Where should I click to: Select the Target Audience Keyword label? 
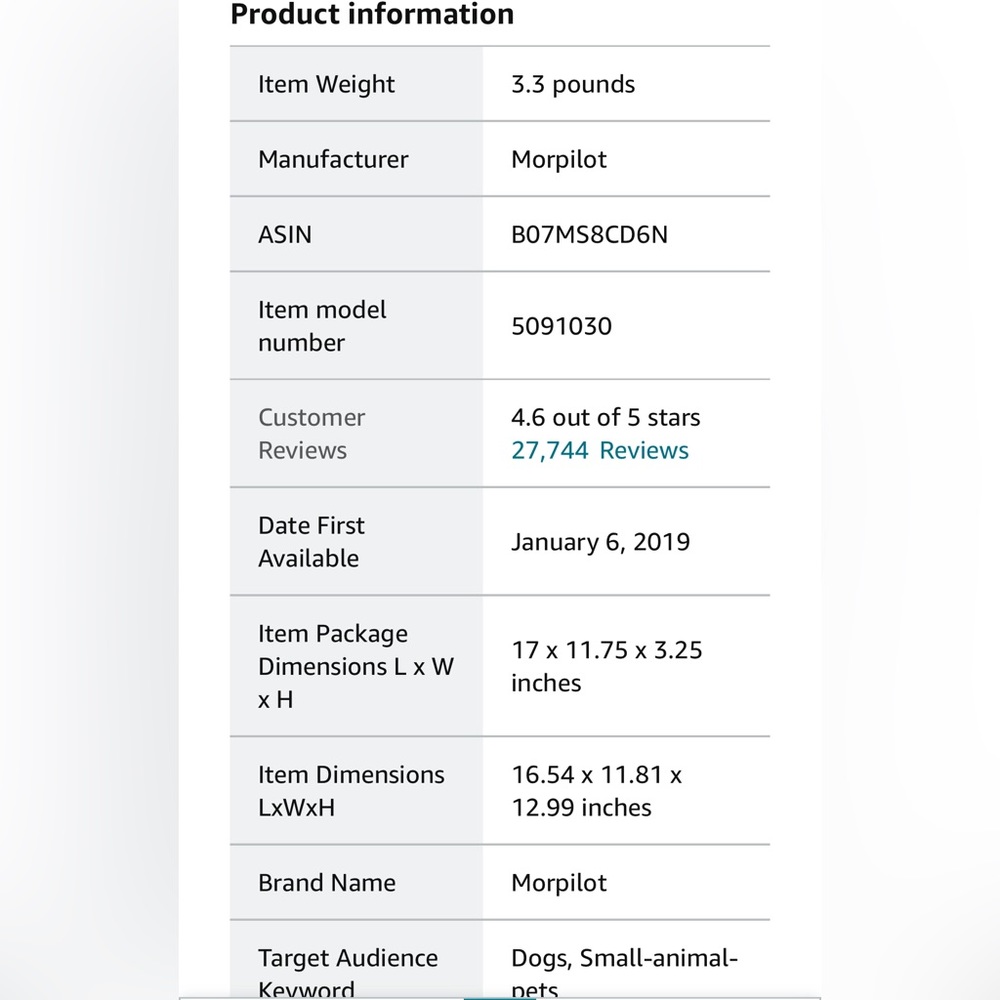348,974
